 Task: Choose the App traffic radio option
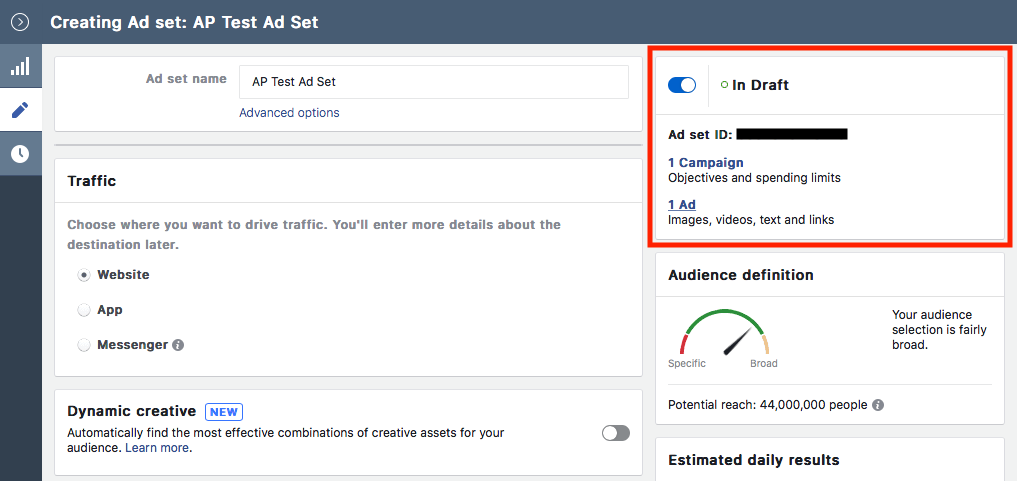[84, 310]
